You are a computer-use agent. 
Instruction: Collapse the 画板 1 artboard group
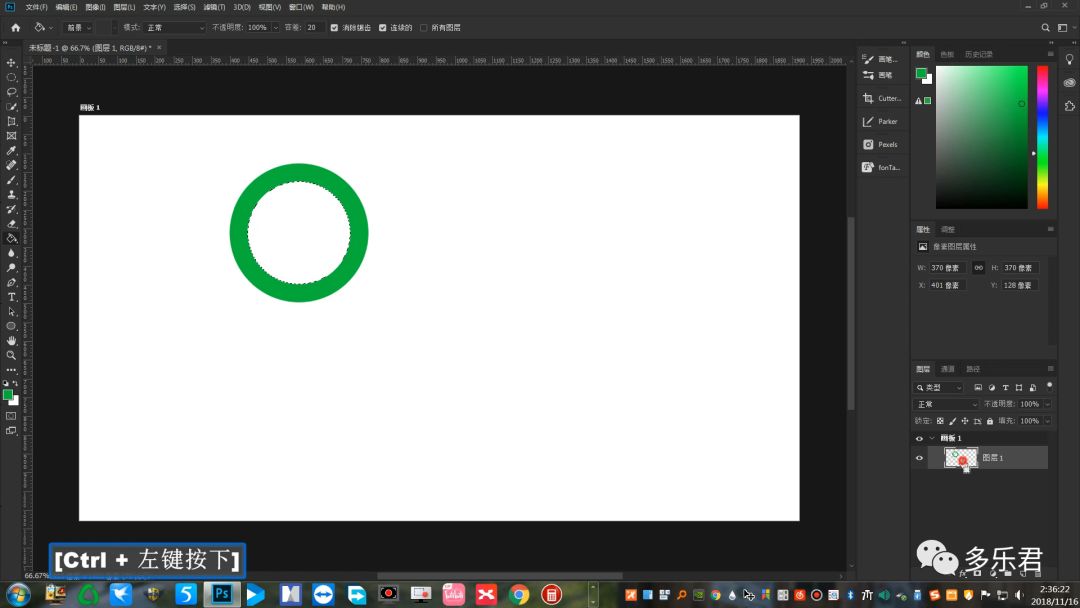pyautogui.click(x=932, y=438)
